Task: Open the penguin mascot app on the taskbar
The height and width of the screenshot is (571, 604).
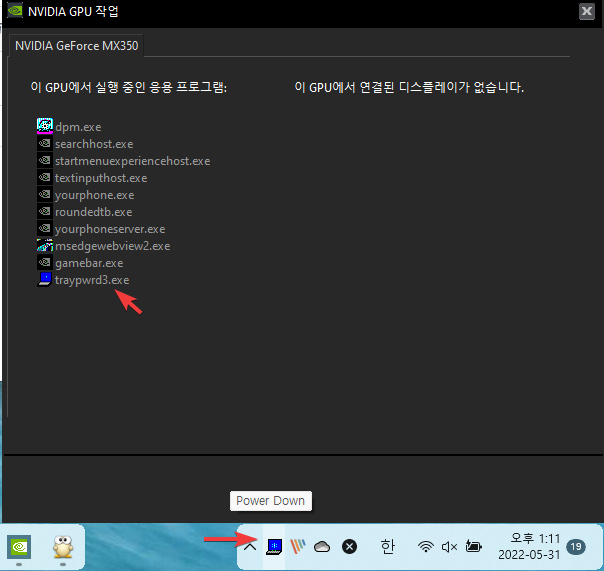Action: coord(63,546)
